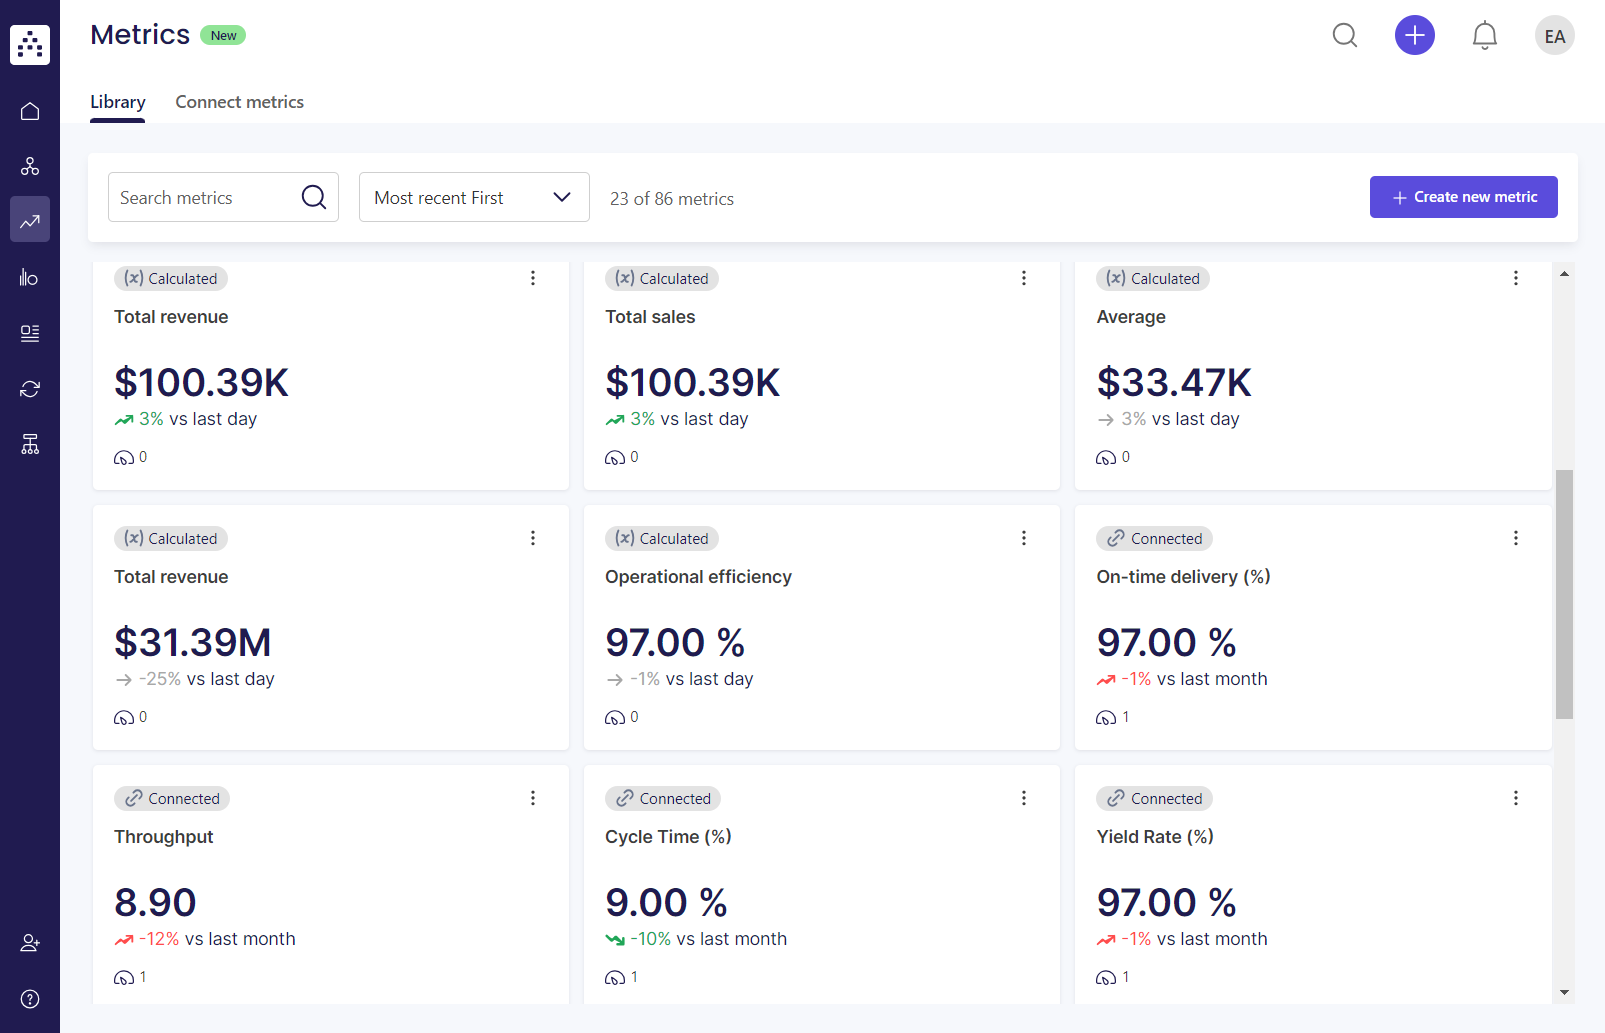Click the blue plus add button

[1414, 36]
